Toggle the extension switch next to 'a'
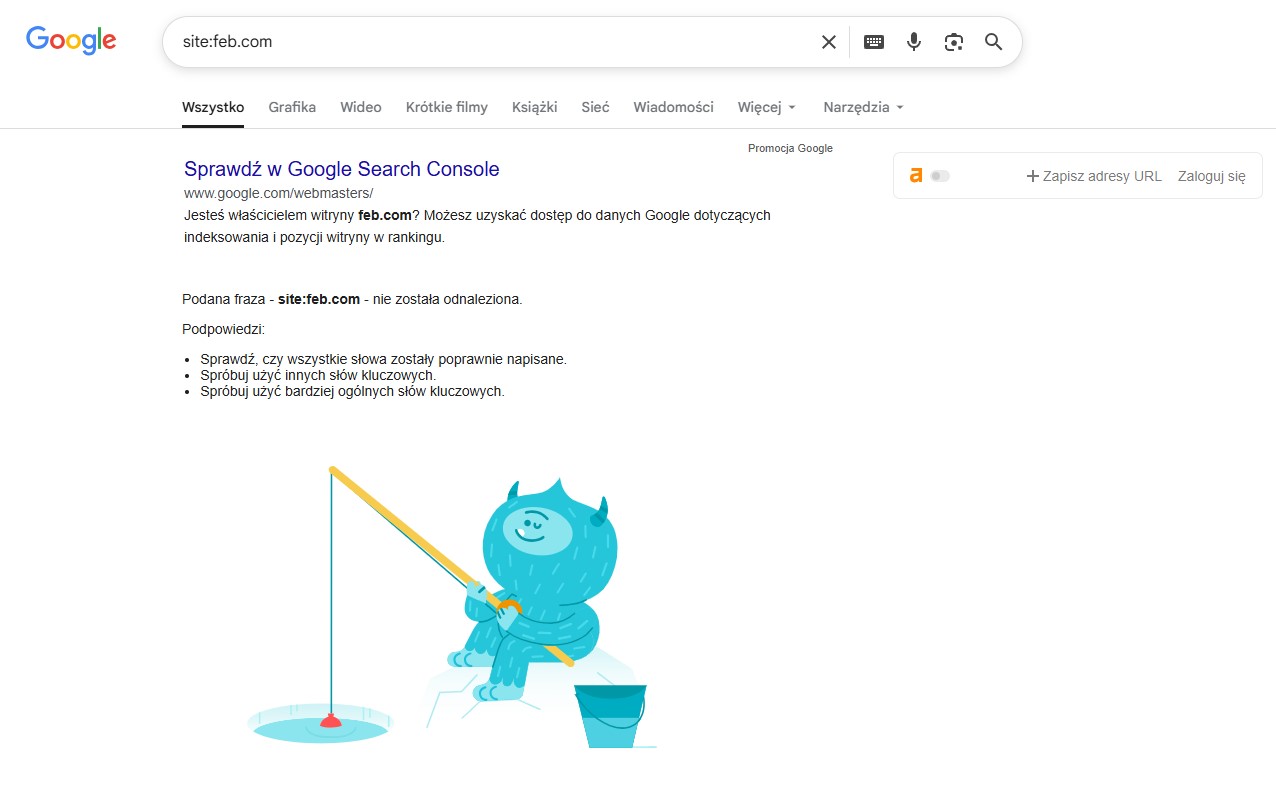This screenshot has width=1276, height=789. [x=940, y=176]
